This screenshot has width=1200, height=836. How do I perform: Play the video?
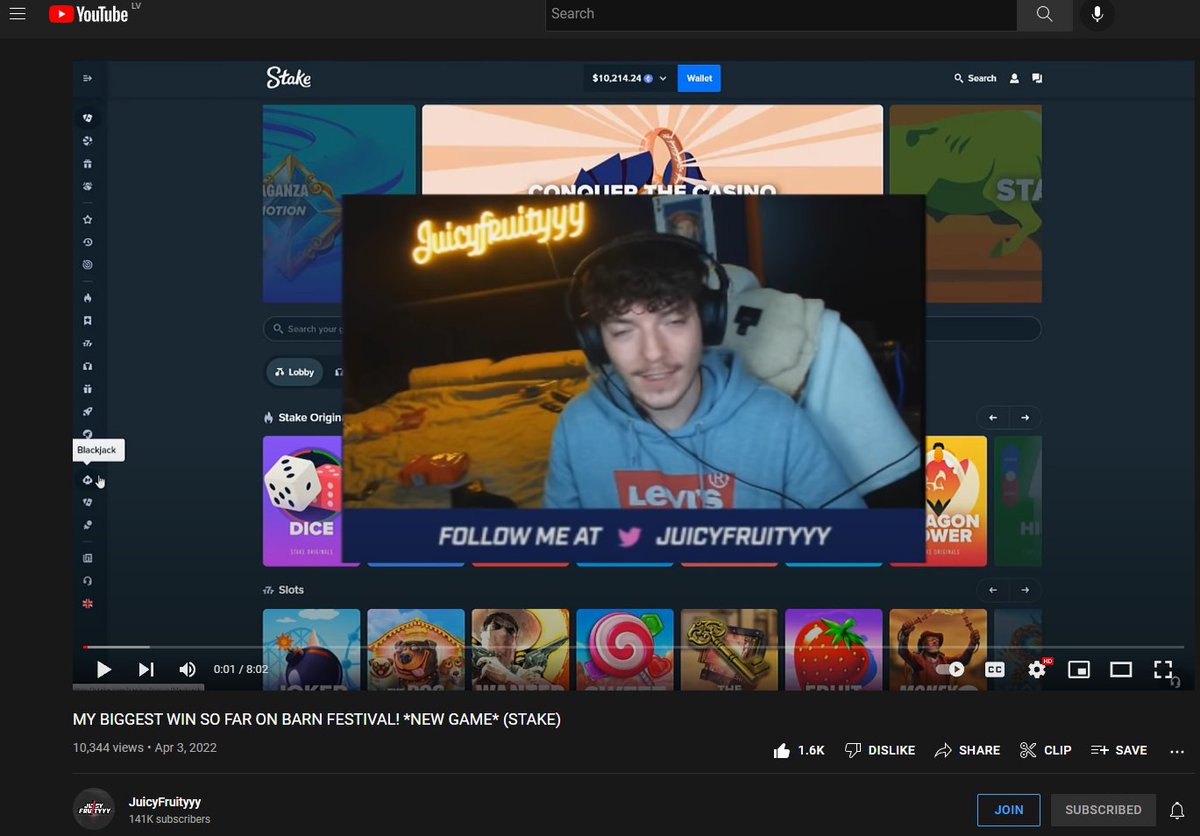click(x=103, y=669)
